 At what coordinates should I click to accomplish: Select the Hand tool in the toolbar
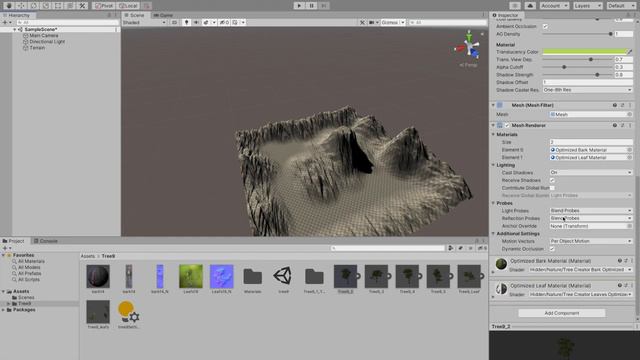click(9, 6)
